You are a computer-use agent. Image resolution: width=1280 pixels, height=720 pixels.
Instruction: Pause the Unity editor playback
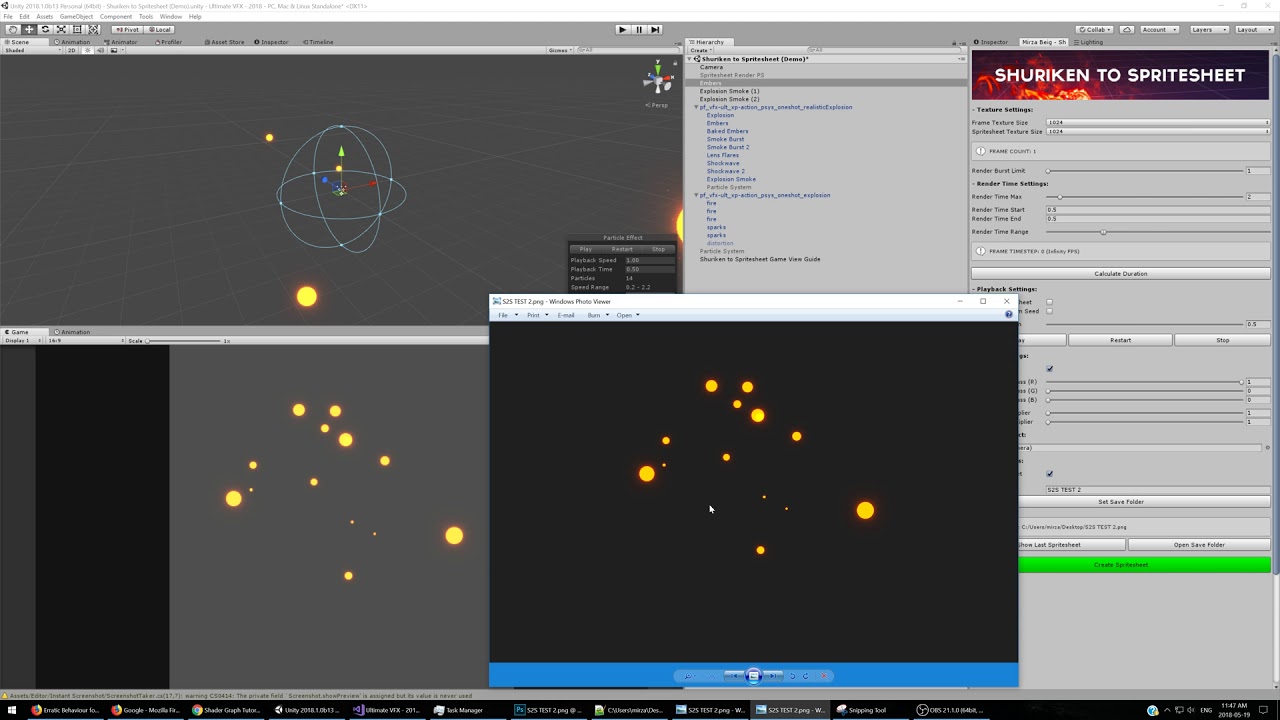click(x=639, y=29)
